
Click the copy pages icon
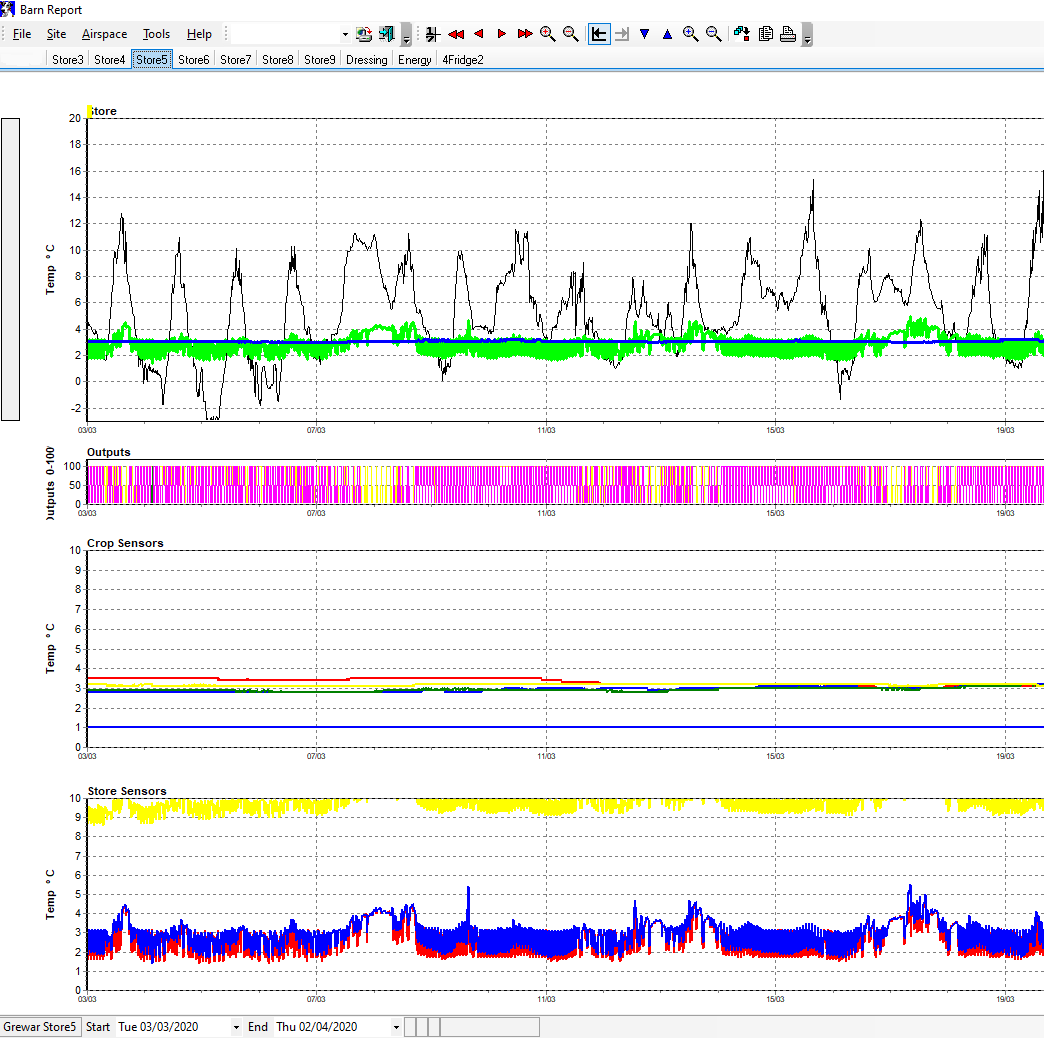click(x=766, y=34)
